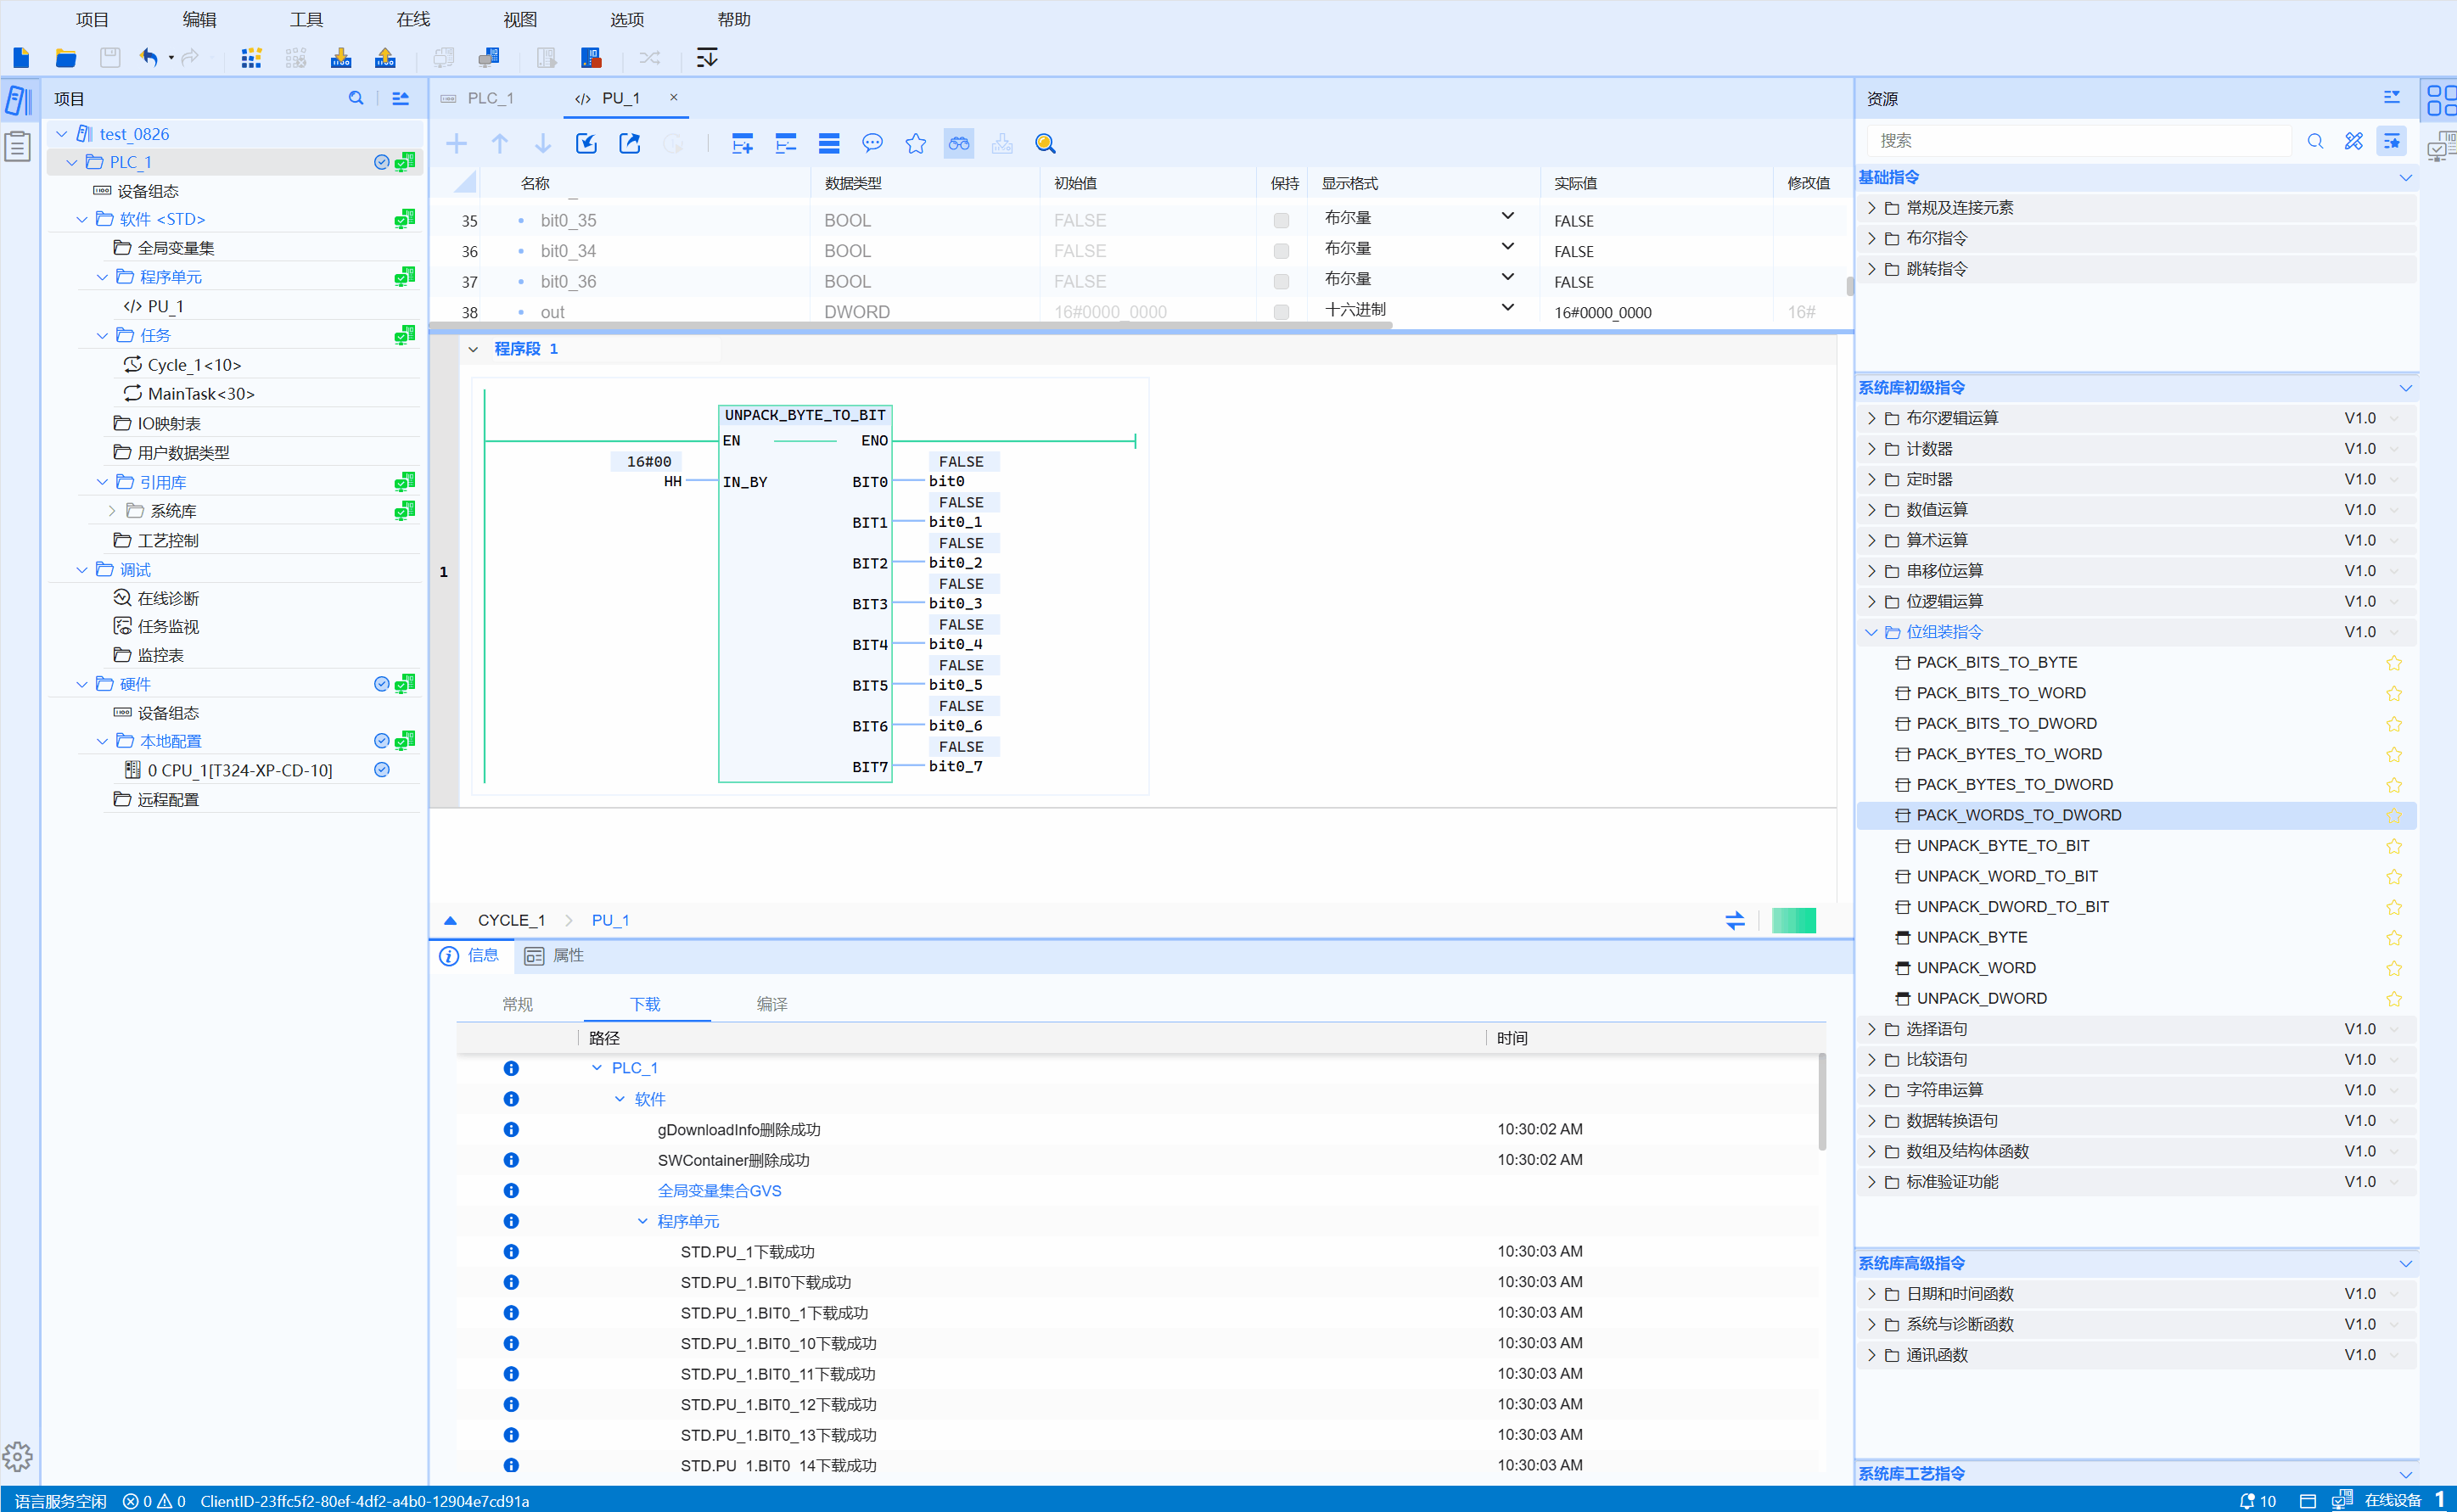This screenshot has width=2457, height=1512.
Task: Expand the 计数器 instruction folder
Action: pos(1871,449)
